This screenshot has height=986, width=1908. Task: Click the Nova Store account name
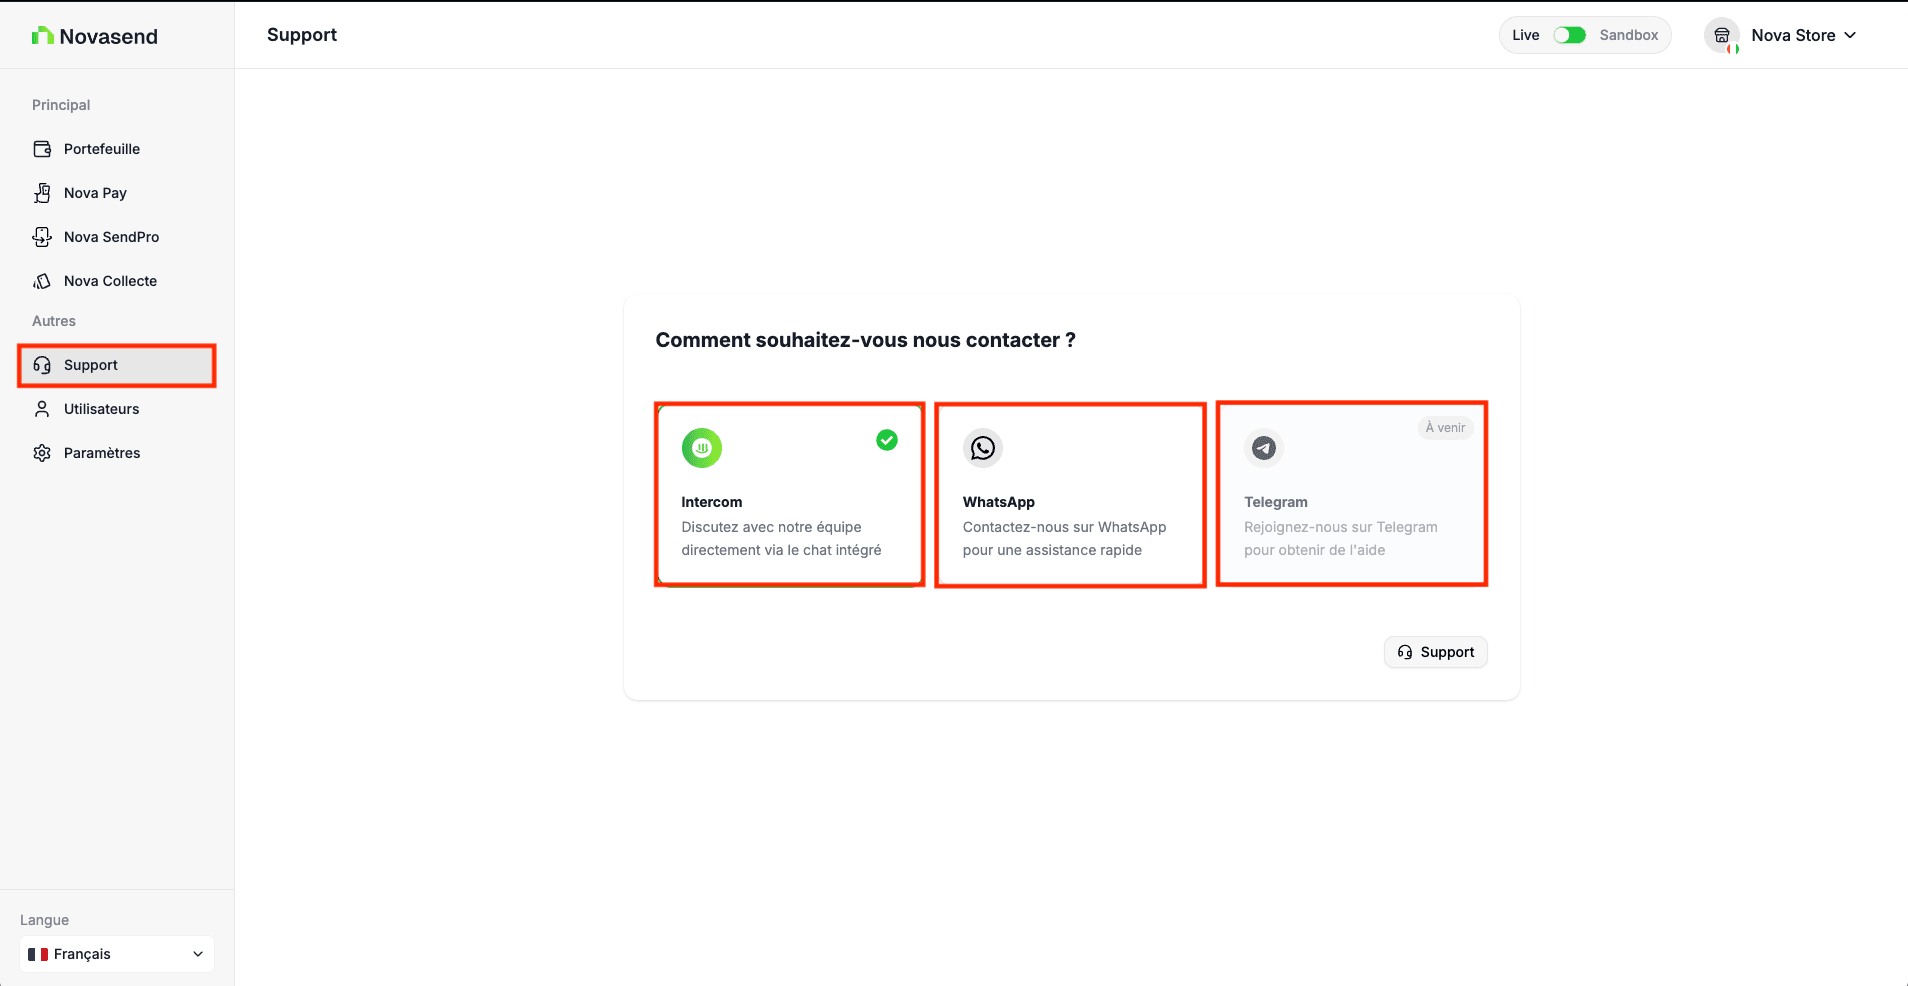click(1794, 35)
